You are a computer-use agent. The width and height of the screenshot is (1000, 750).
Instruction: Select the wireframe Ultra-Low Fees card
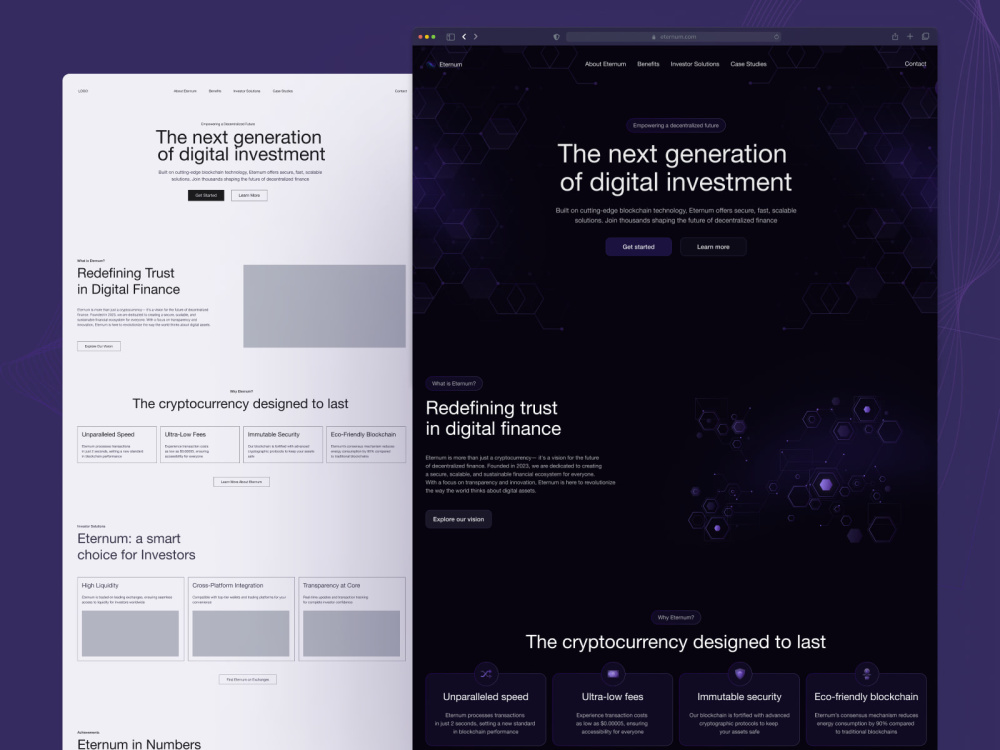(200, 445)
